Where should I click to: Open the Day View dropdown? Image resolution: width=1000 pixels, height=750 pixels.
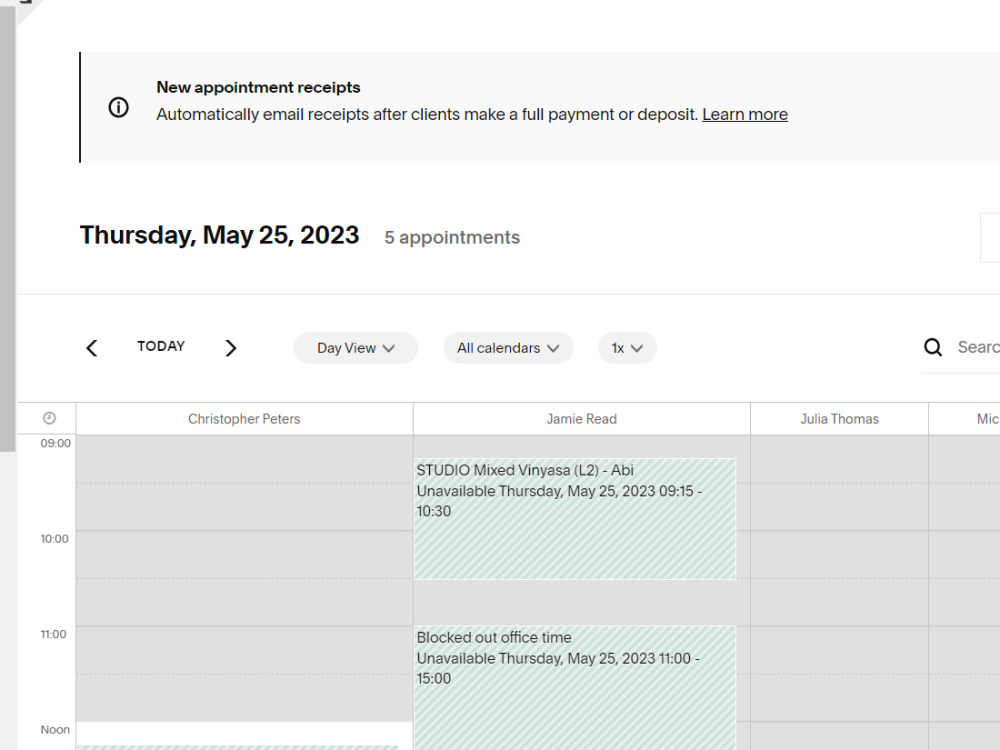[356, 348]
